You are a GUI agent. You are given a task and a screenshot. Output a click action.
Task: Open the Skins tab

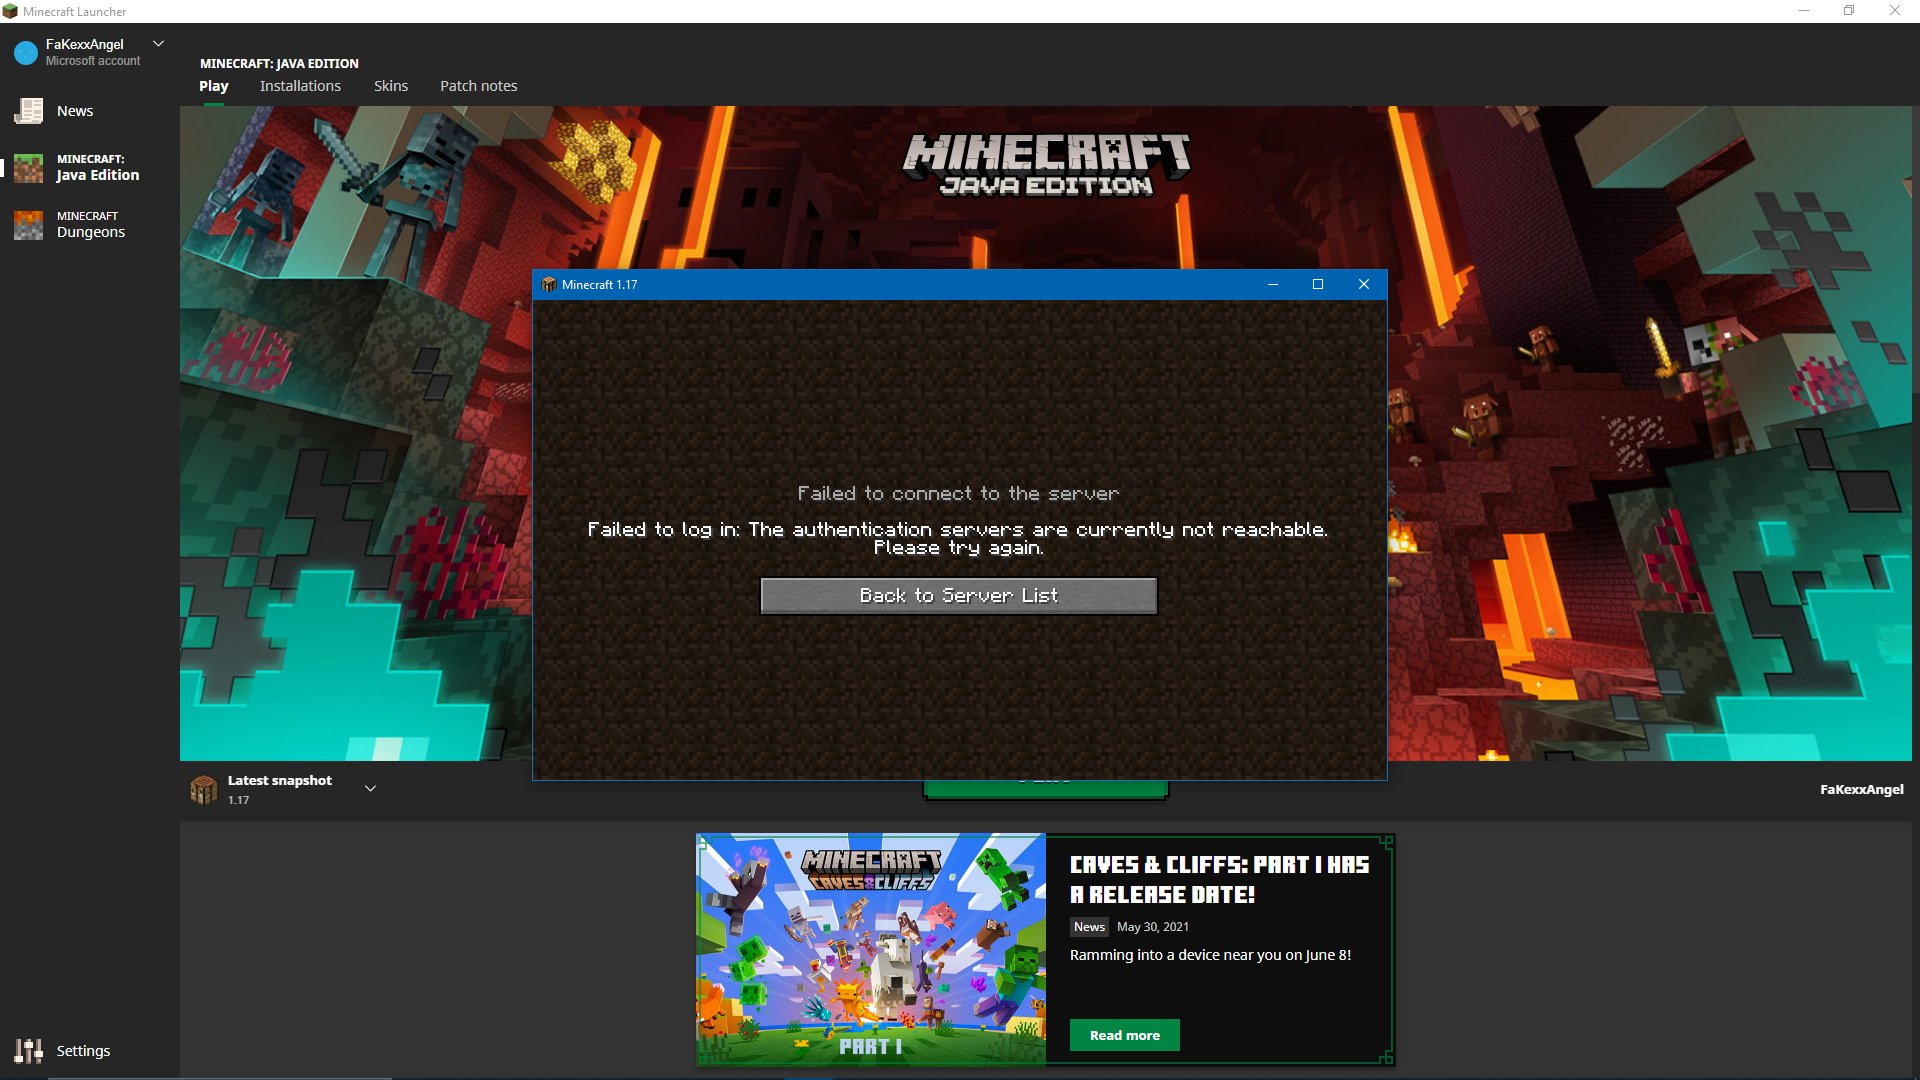click(x=391, y=86)
